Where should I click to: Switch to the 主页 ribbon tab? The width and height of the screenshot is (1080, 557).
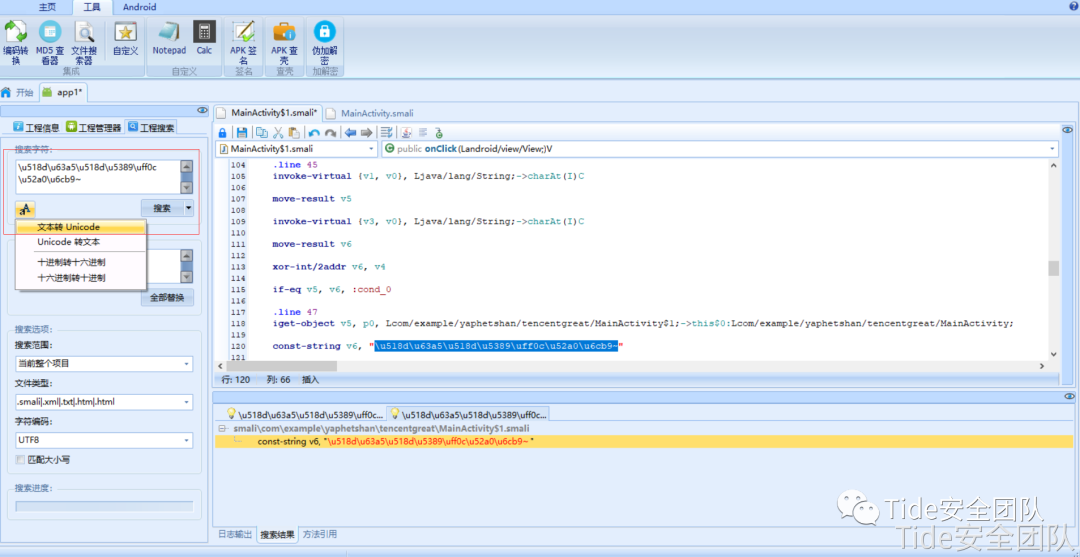(46, 7)
